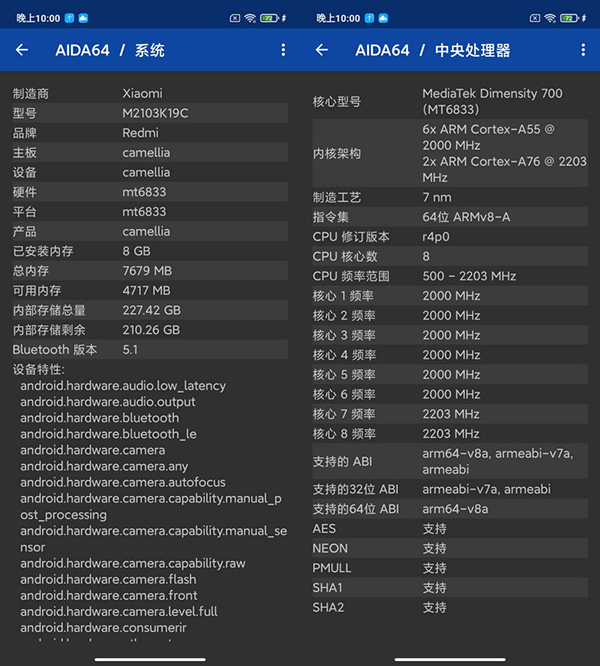Tap the clock 晚上10:00 on left screen

click(x=37, y=18)
